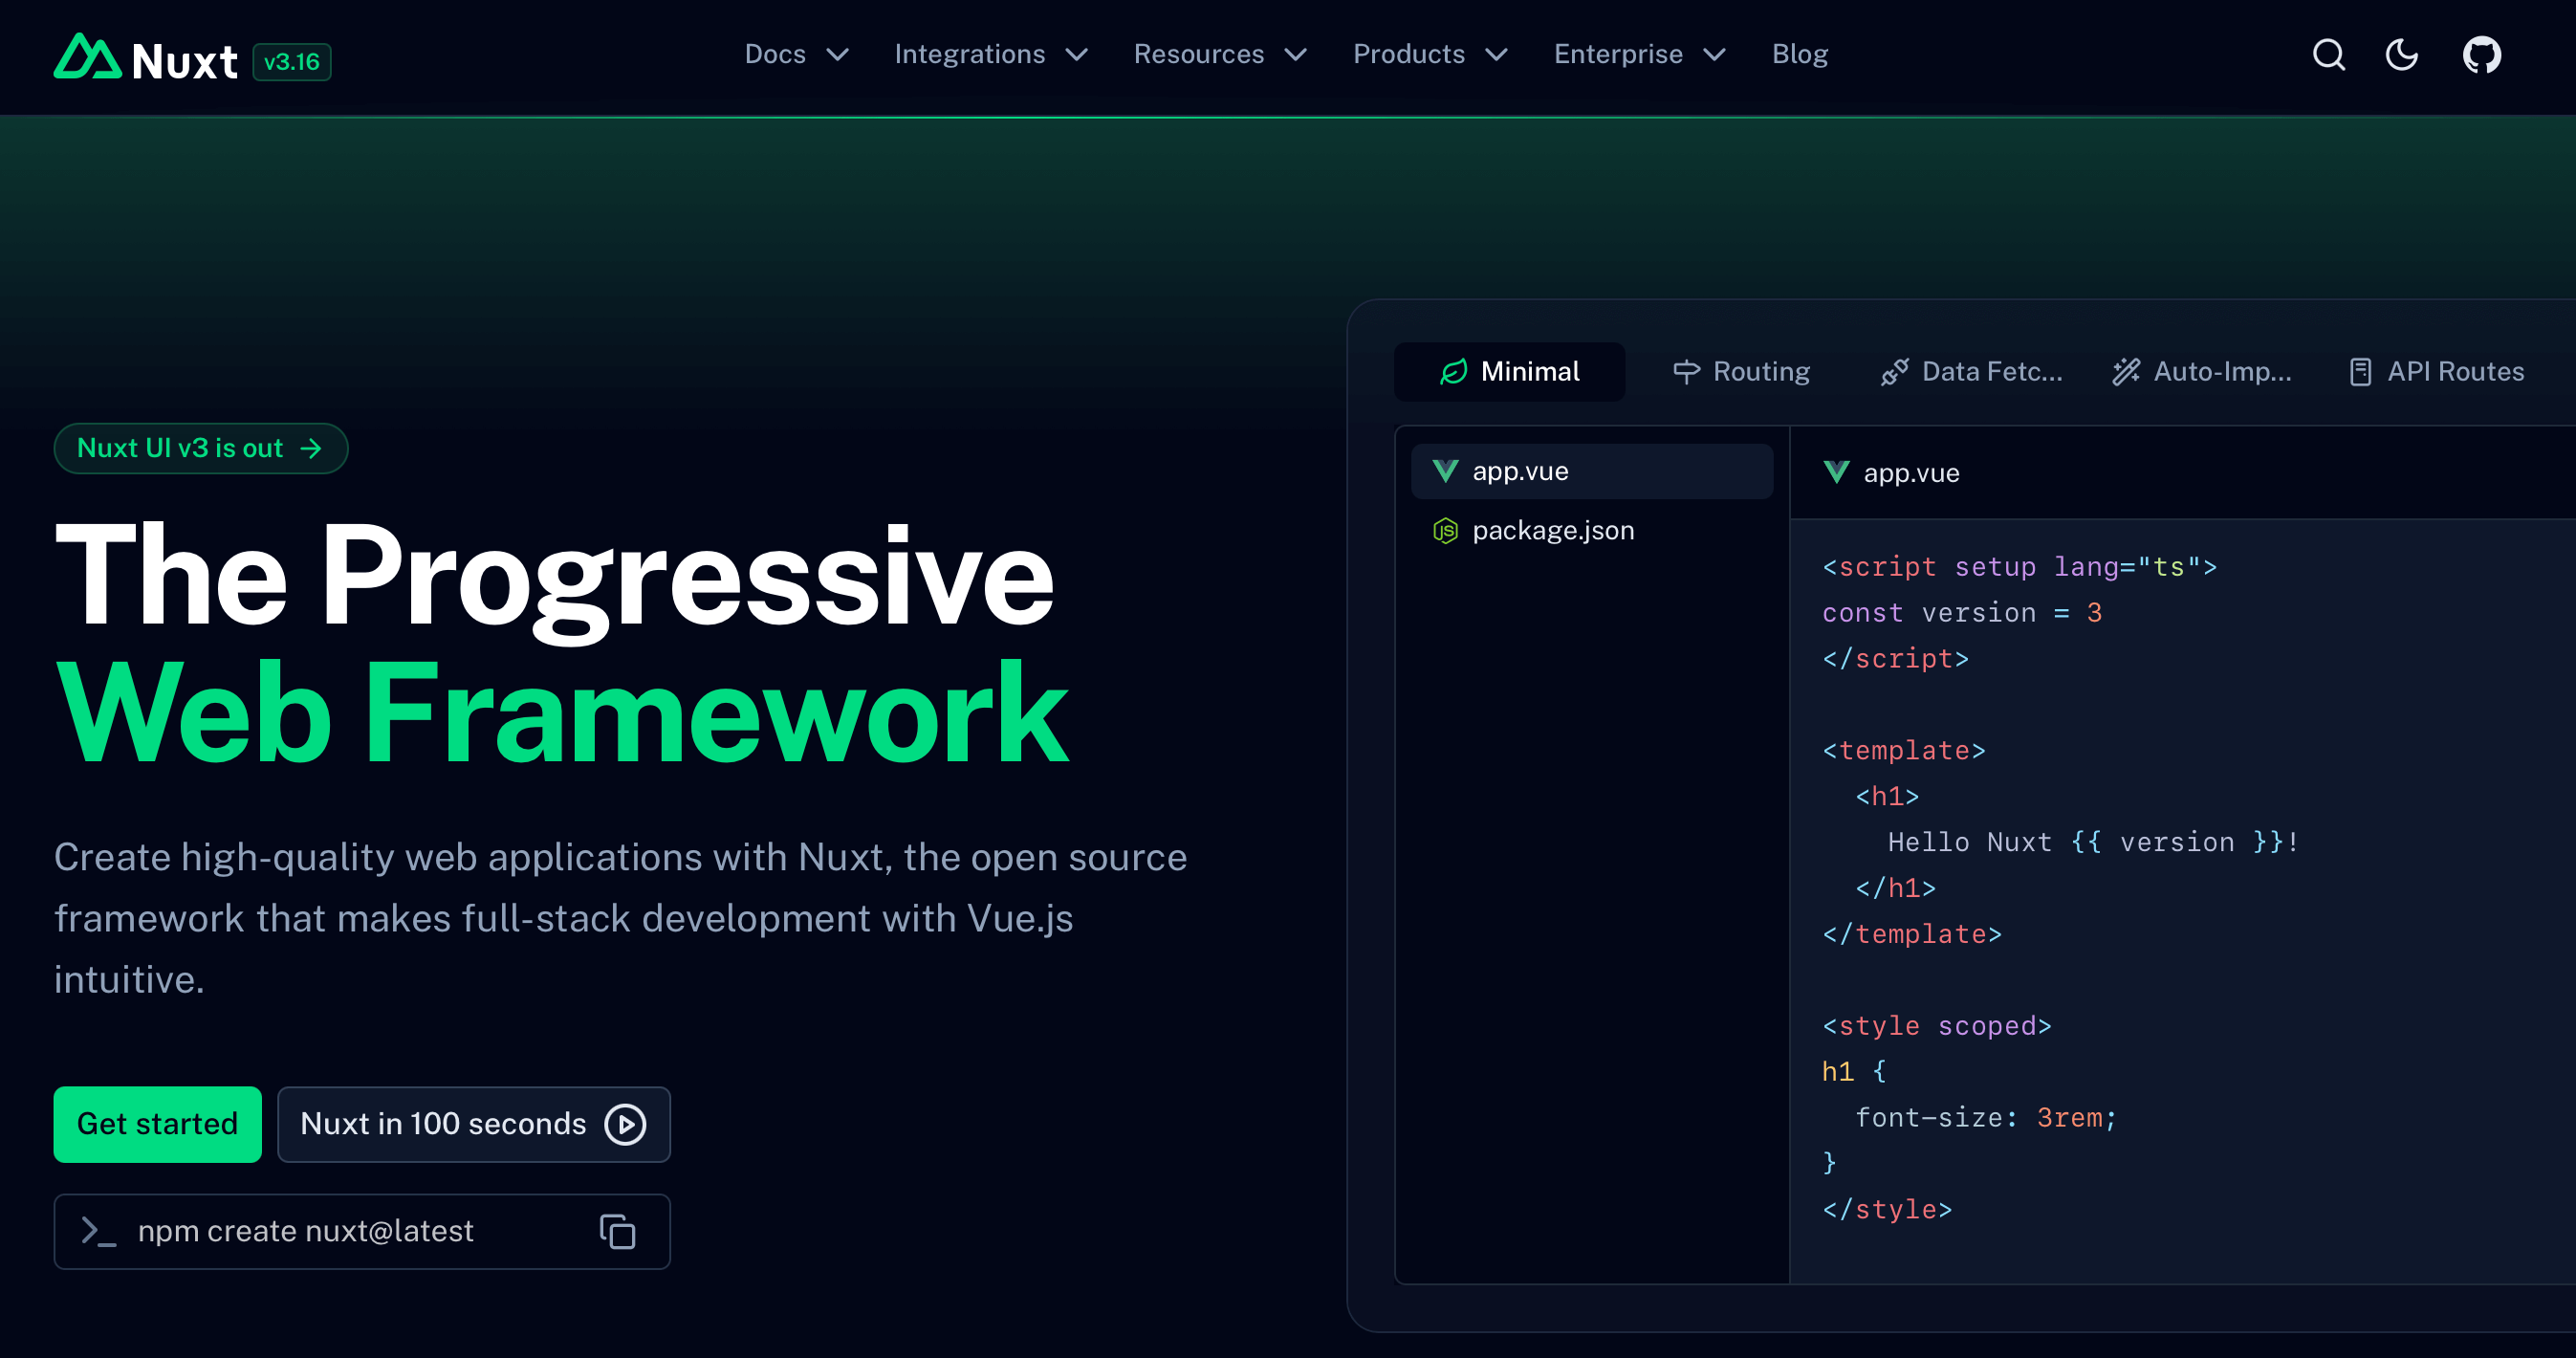This screenshot has width=2576, height=1358.
Task: Switch to the Routing example tab
Action: click(1741, 372)
